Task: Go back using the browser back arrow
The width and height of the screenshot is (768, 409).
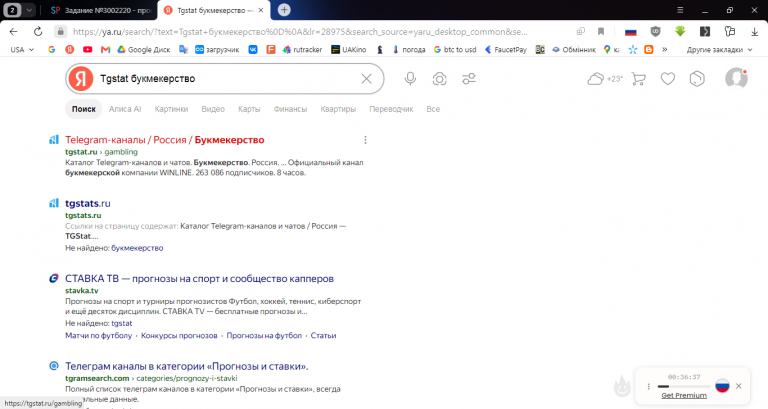Action: coord(13,31)
